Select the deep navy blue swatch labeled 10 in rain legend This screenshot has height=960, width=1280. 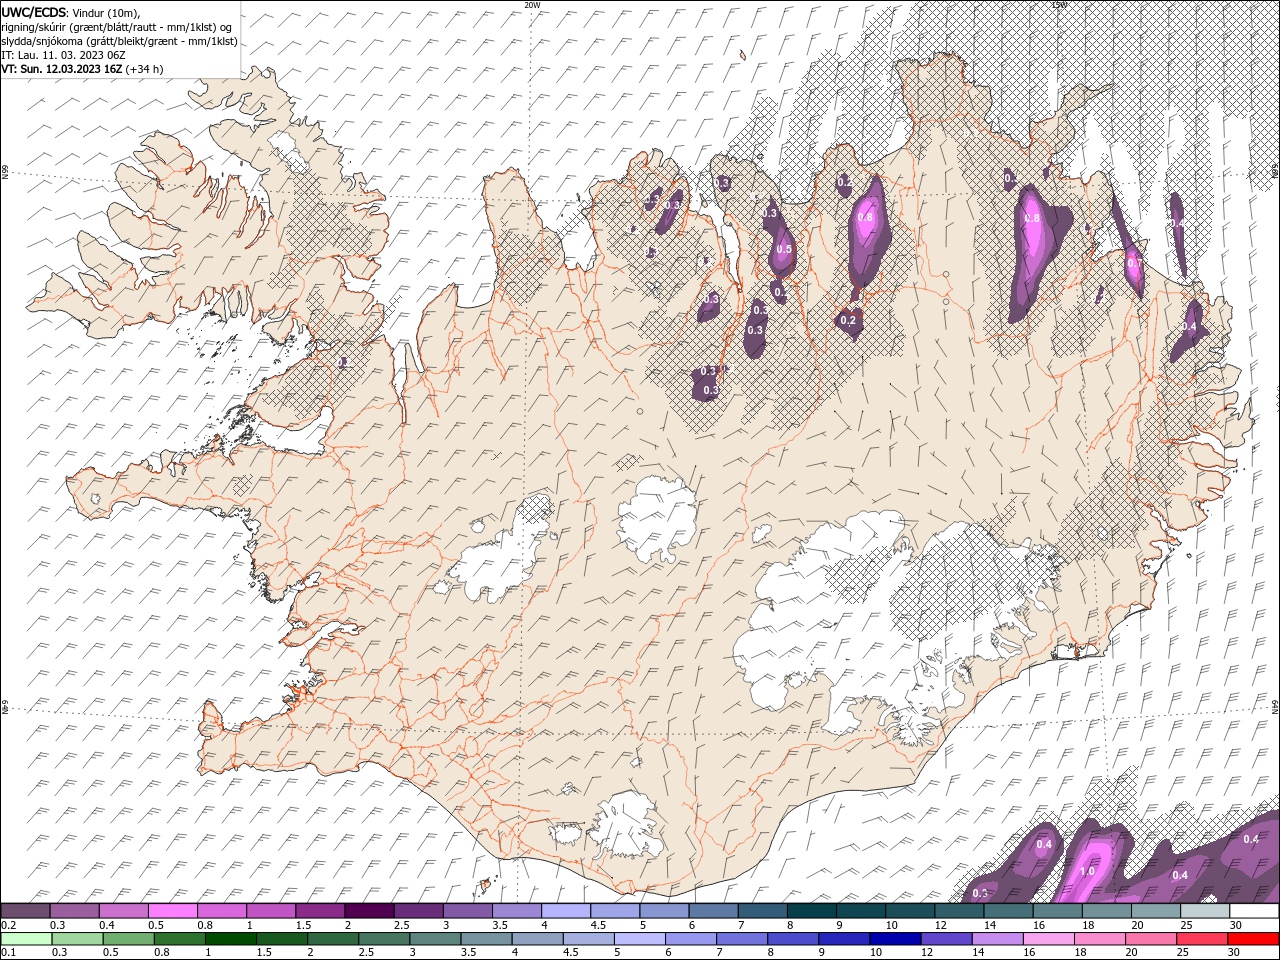click(895, 938)
